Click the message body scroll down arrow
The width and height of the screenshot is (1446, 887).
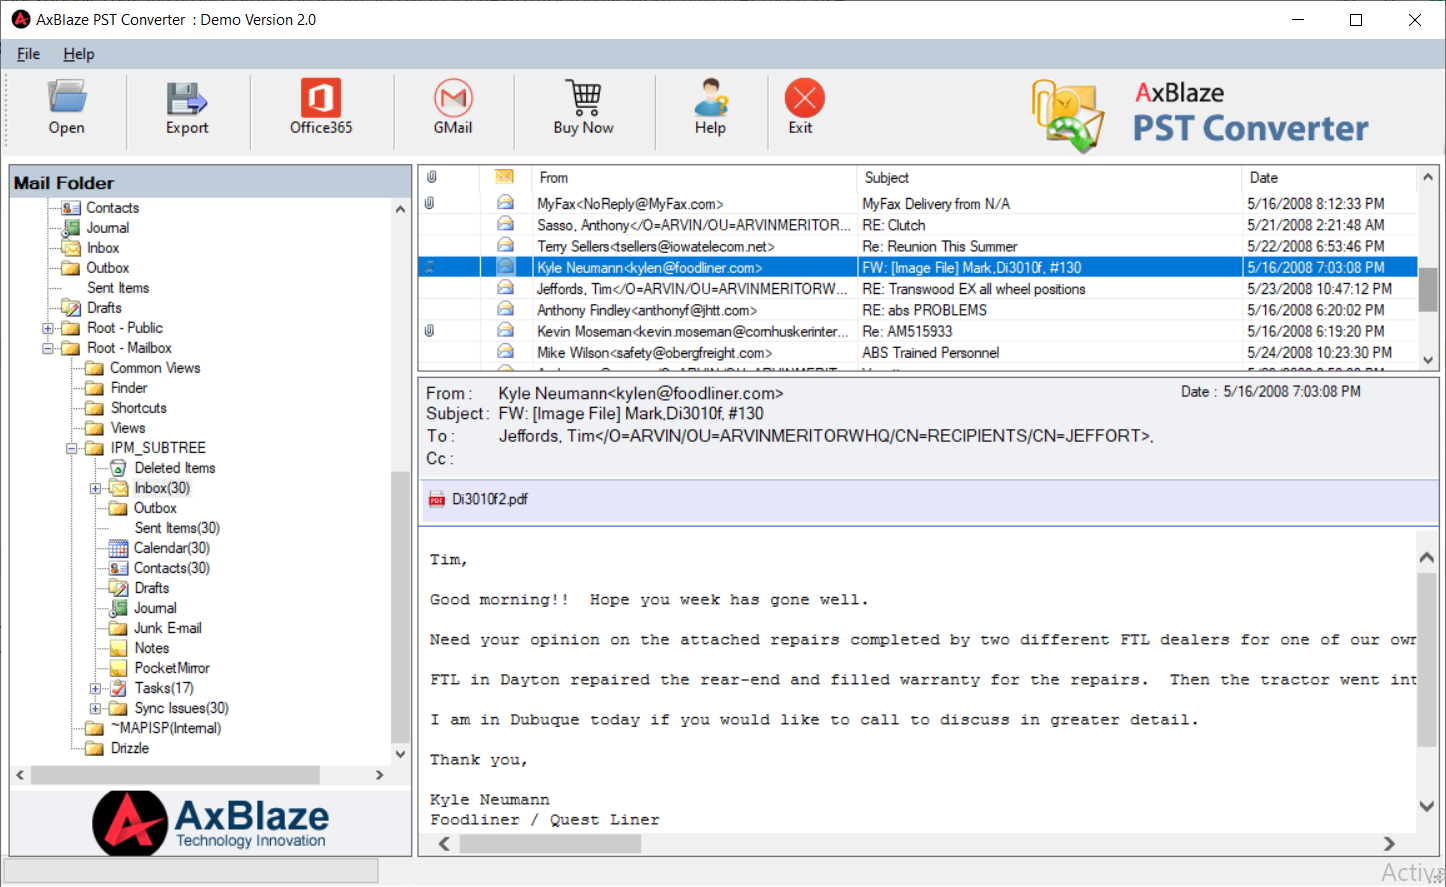coord(1427,806)
